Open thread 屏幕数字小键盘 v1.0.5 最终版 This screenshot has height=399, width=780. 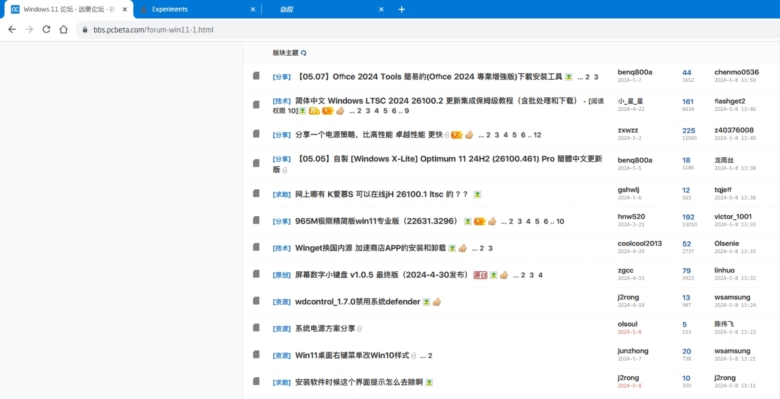click(383, 275)
